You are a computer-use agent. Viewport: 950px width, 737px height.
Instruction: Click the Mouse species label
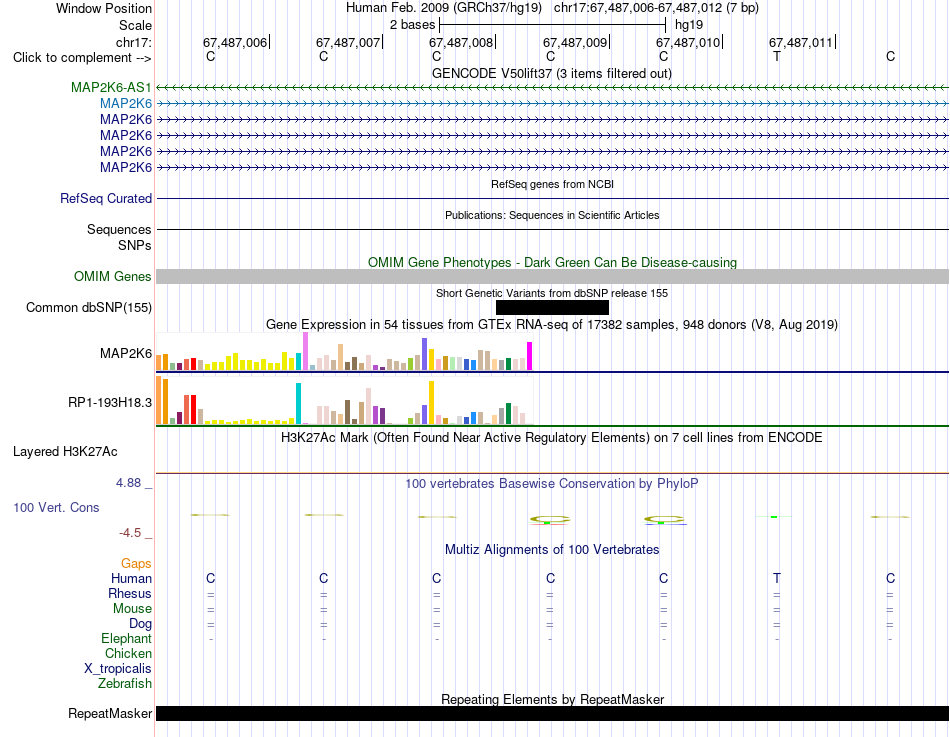[132, 609]
